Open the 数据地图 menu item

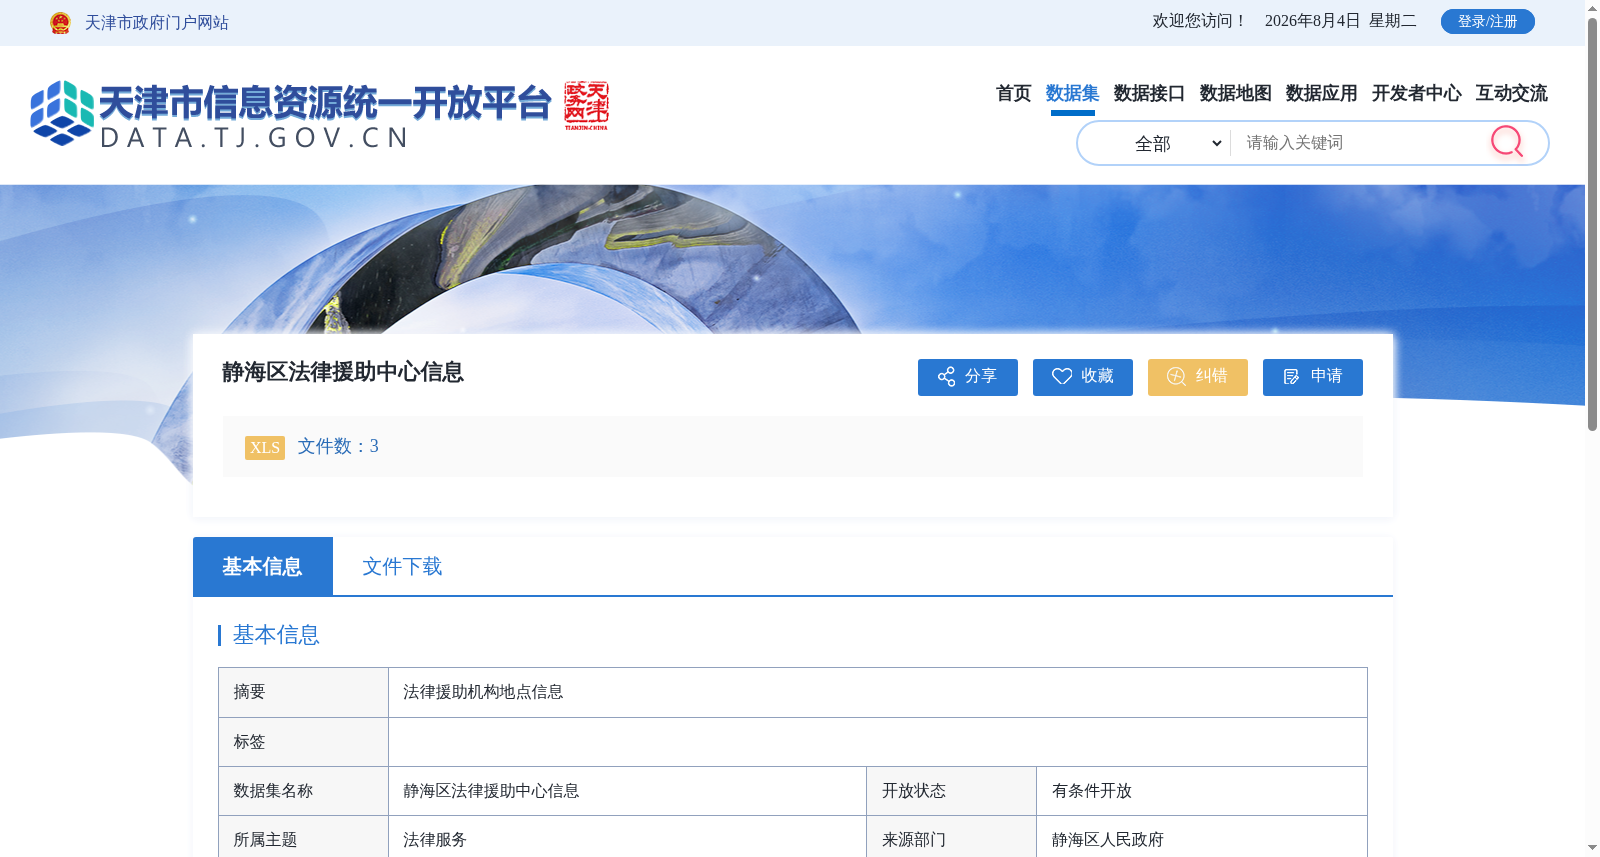point(1235,93)
